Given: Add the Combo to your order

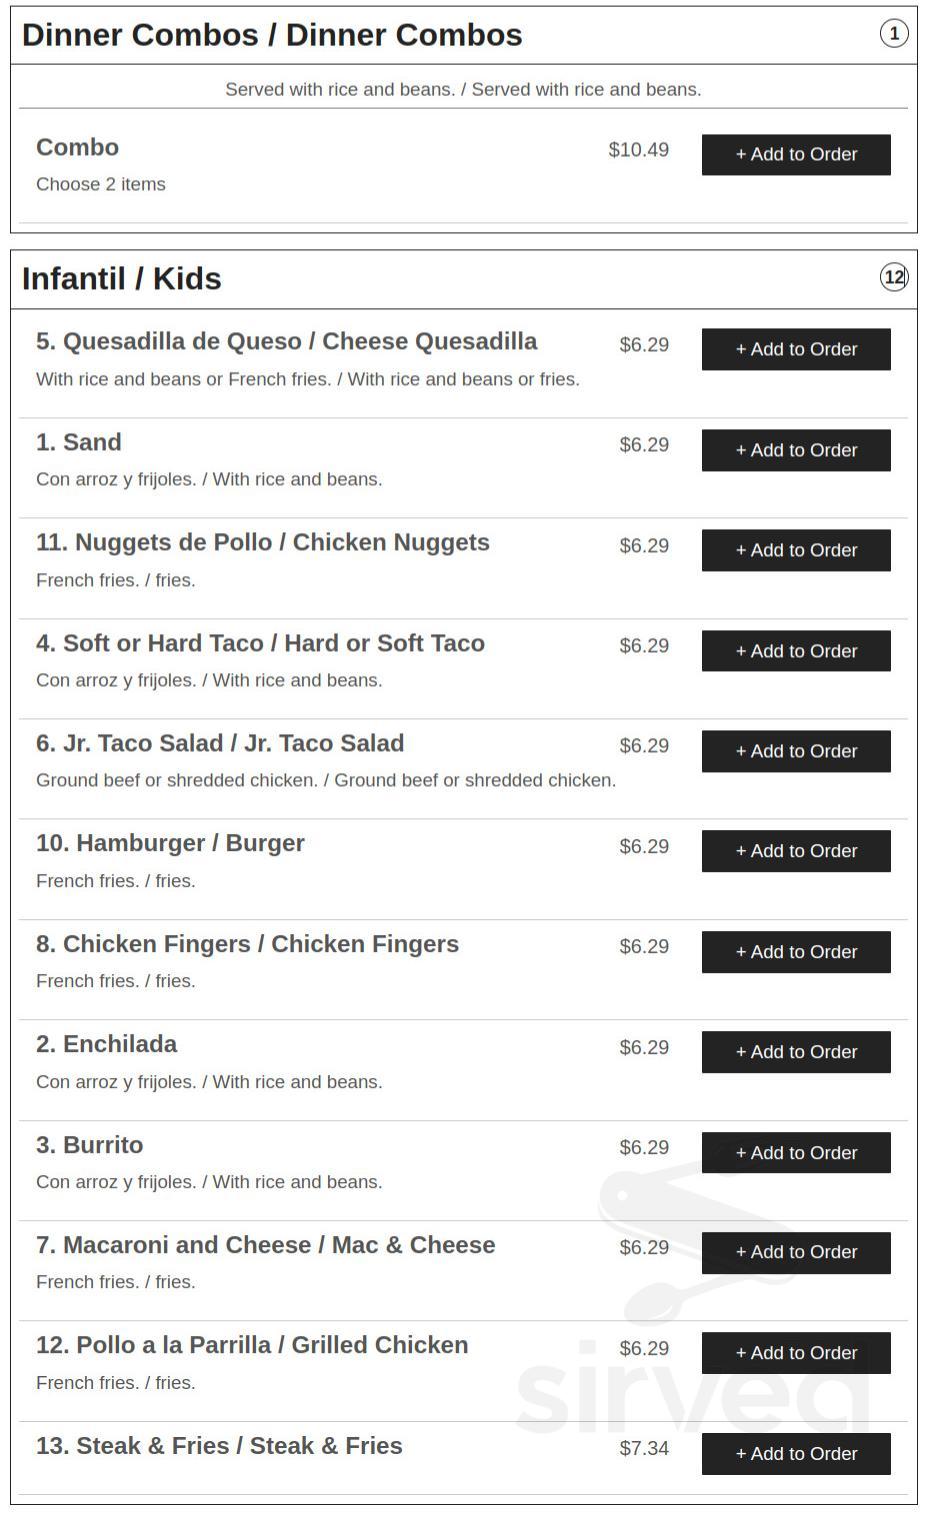Looking at the screenshot, I should [x=795, y=154].
